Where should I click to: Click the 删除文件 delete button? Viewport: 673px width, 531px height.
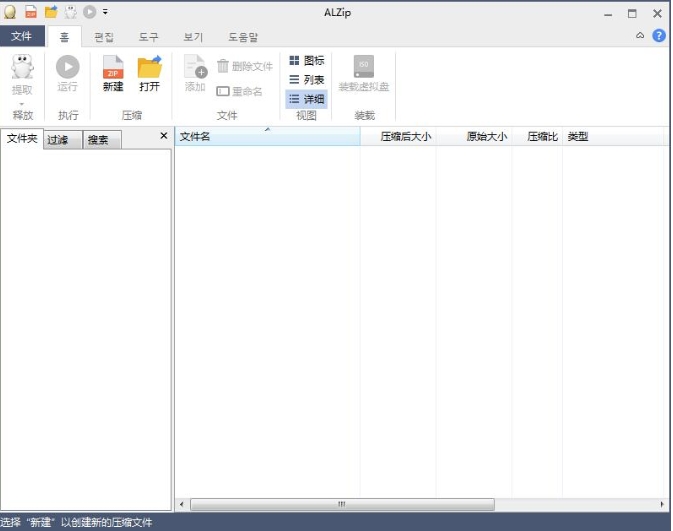point(245,66)
